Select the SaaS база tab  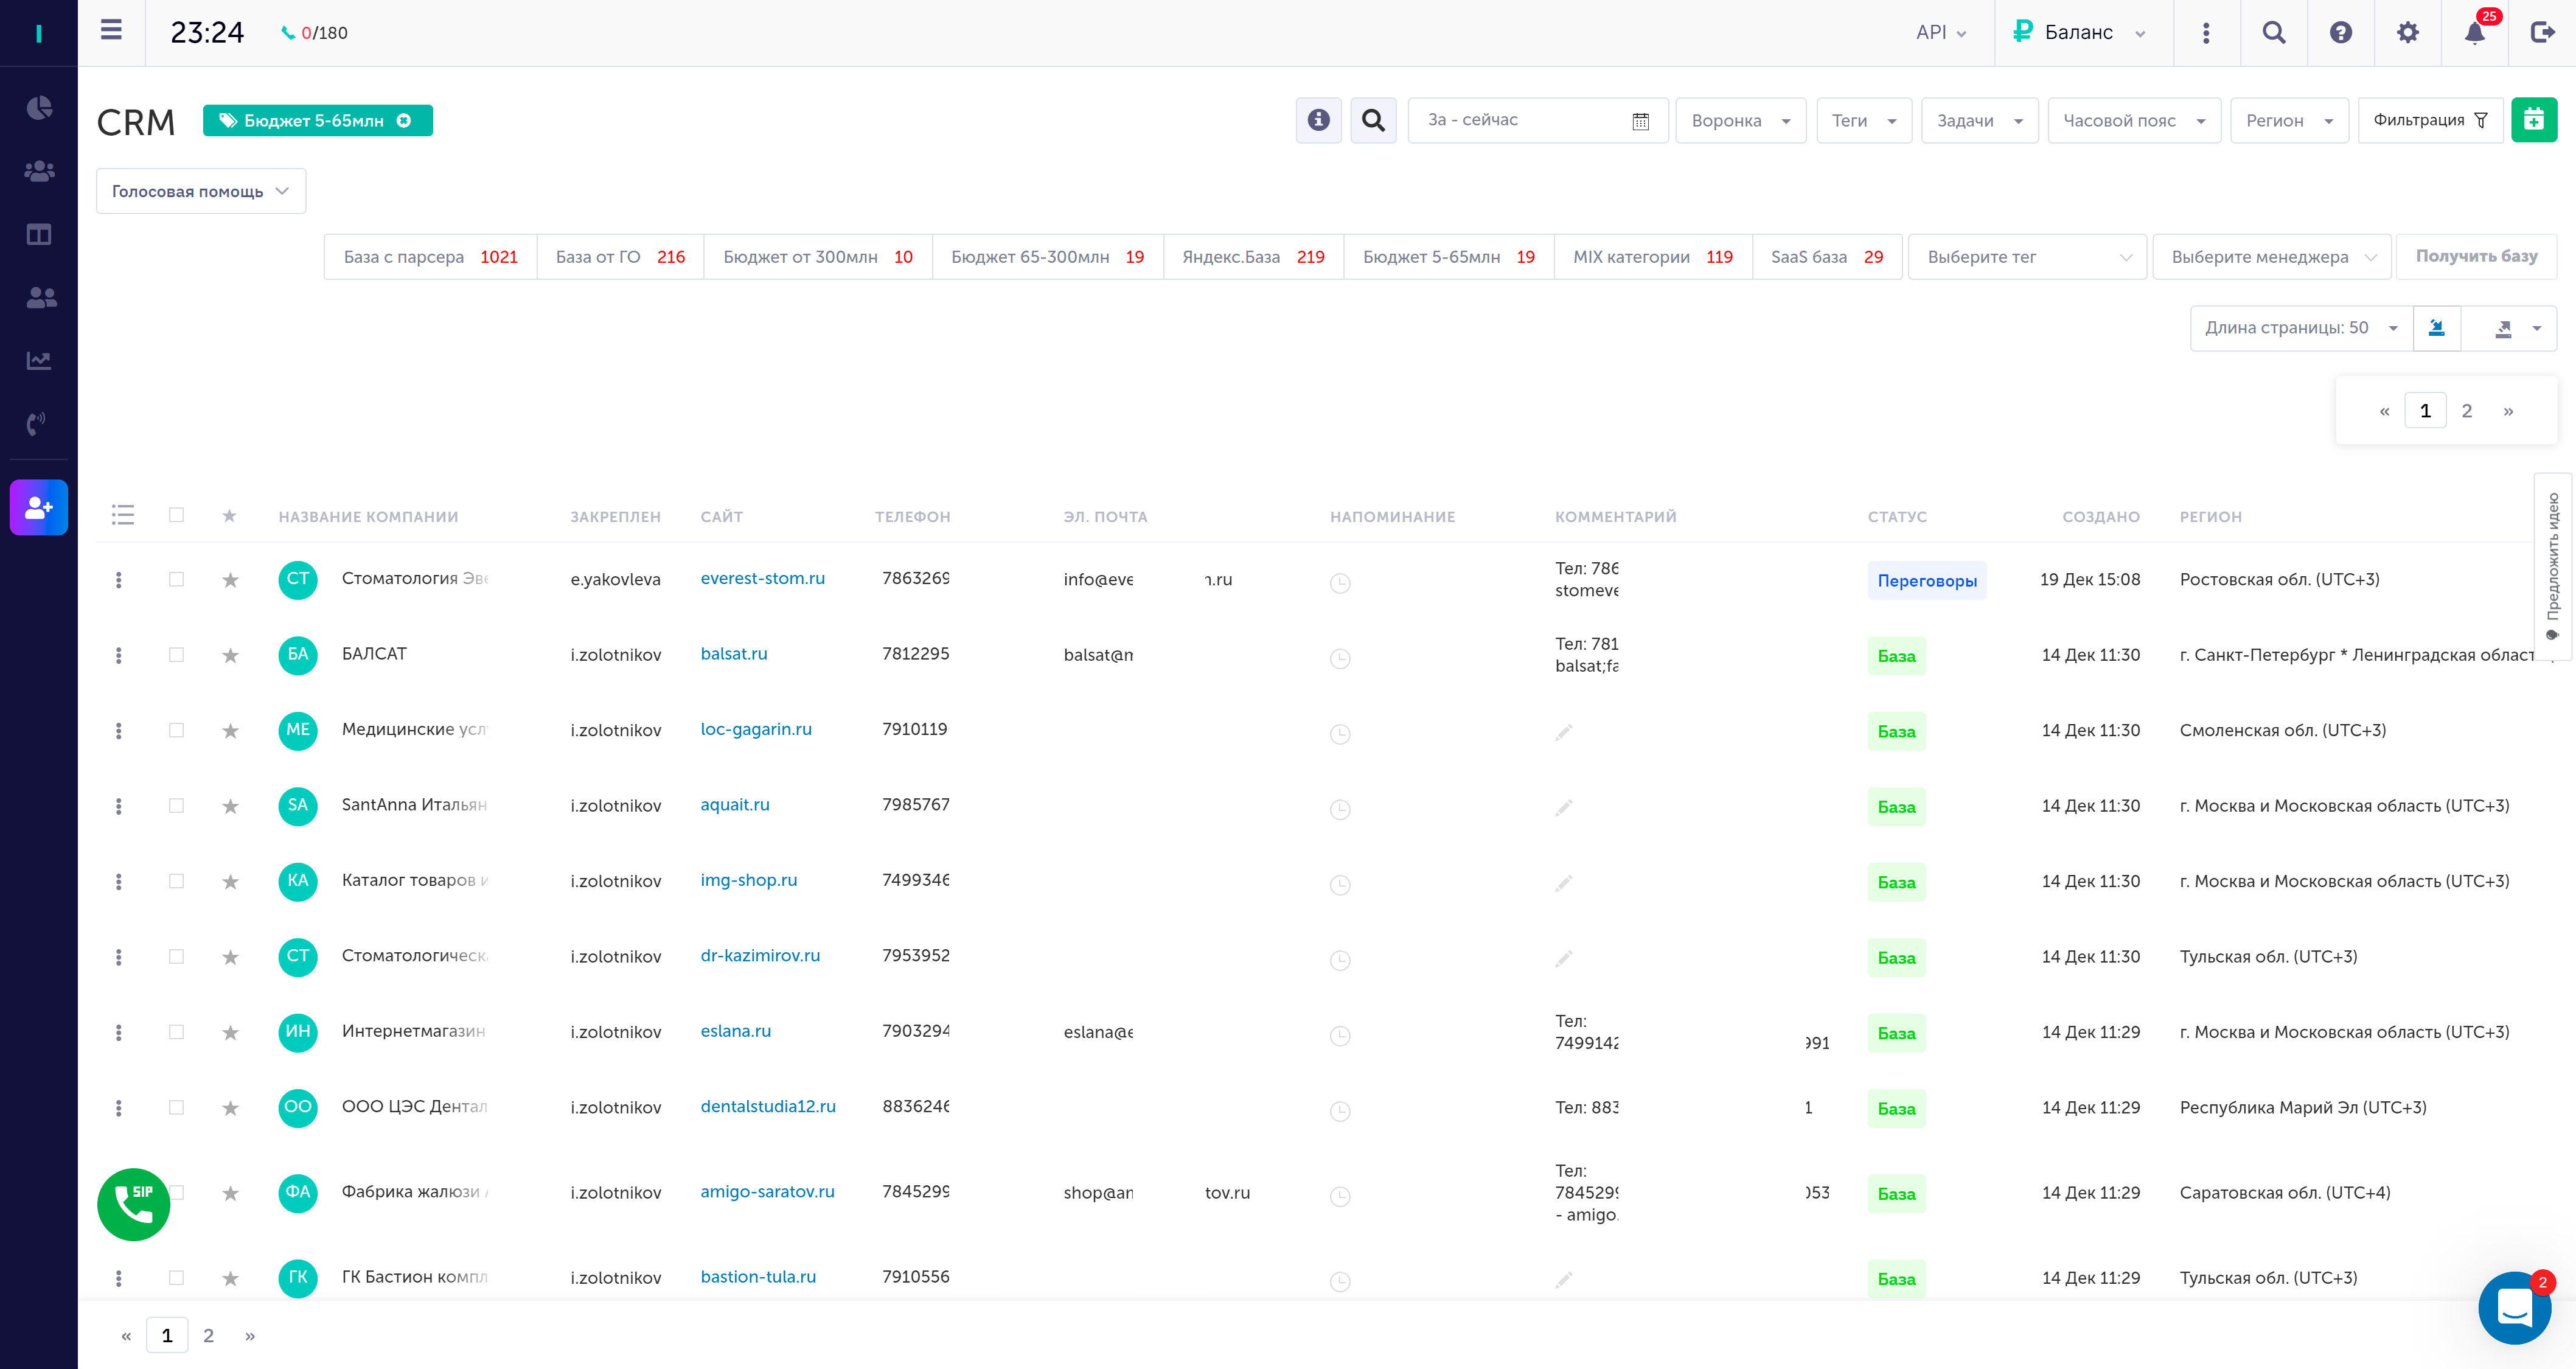click(x=1826, y=257)
